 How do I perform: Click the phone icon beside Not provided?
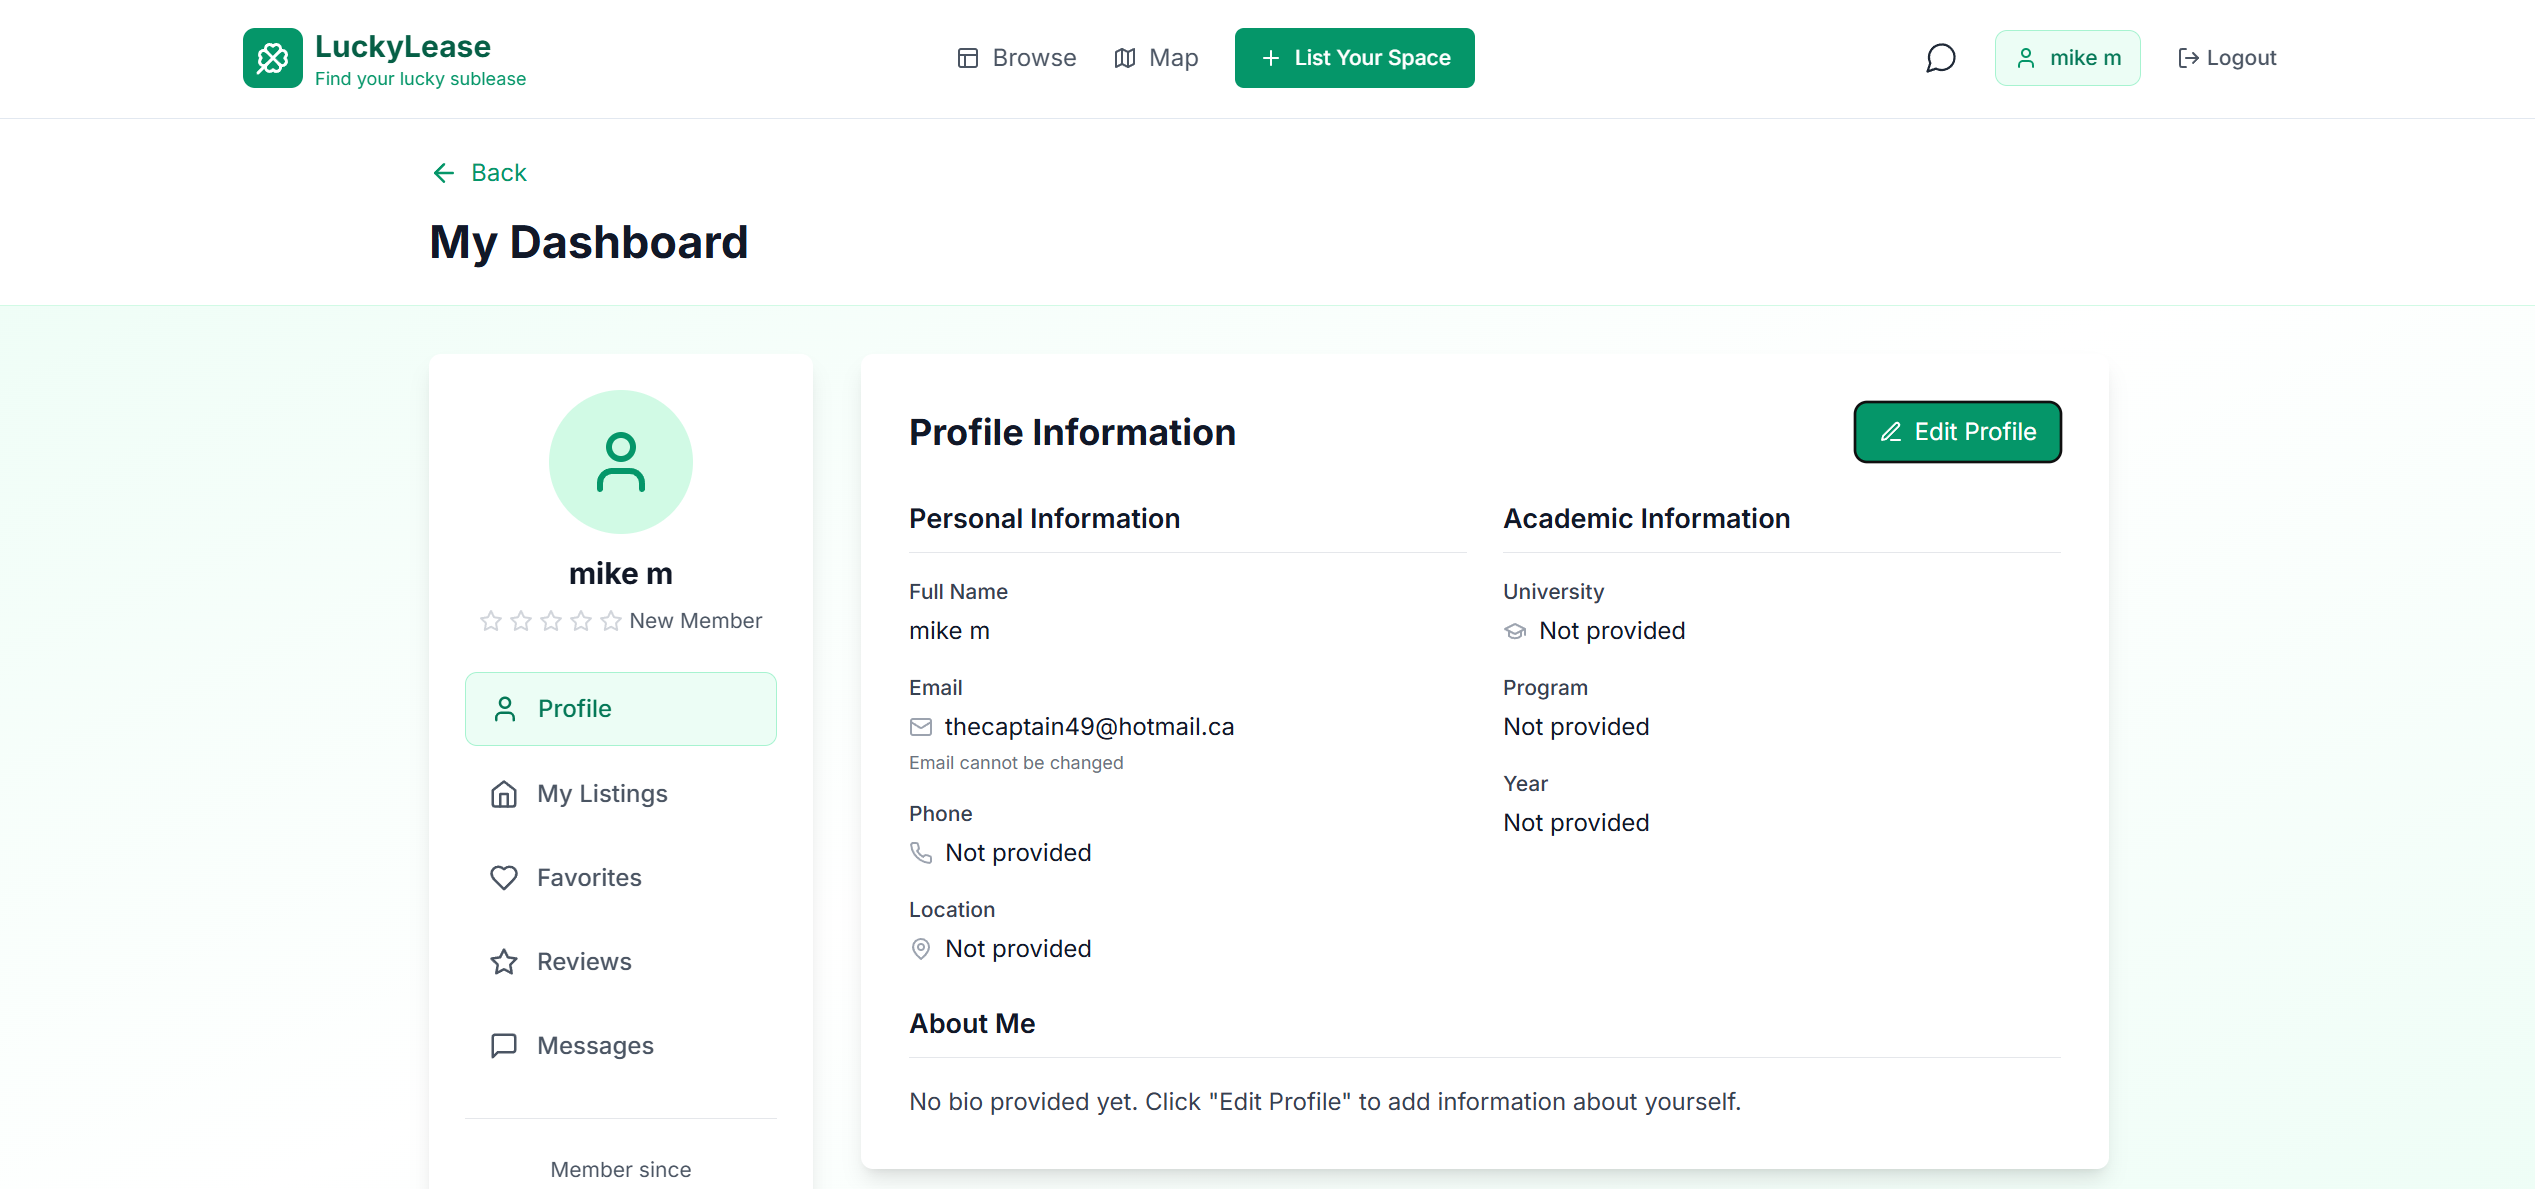[921, 853]
